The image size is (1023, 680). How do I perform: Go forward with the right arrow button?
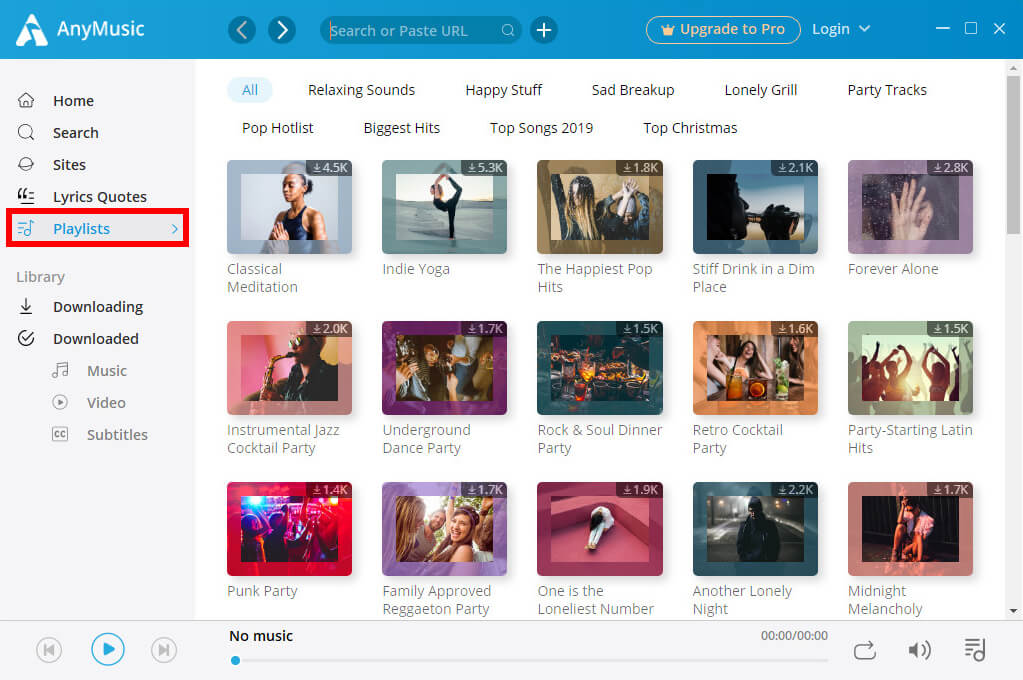click(282, 30)
